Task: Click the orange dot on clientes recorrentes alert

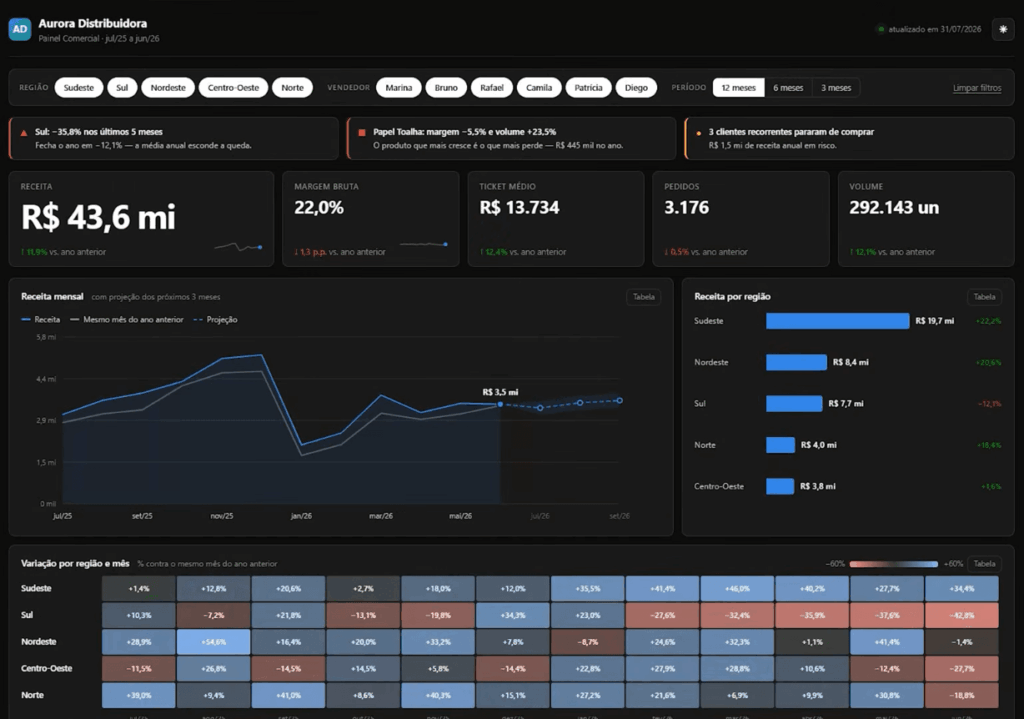Action: 699,133
